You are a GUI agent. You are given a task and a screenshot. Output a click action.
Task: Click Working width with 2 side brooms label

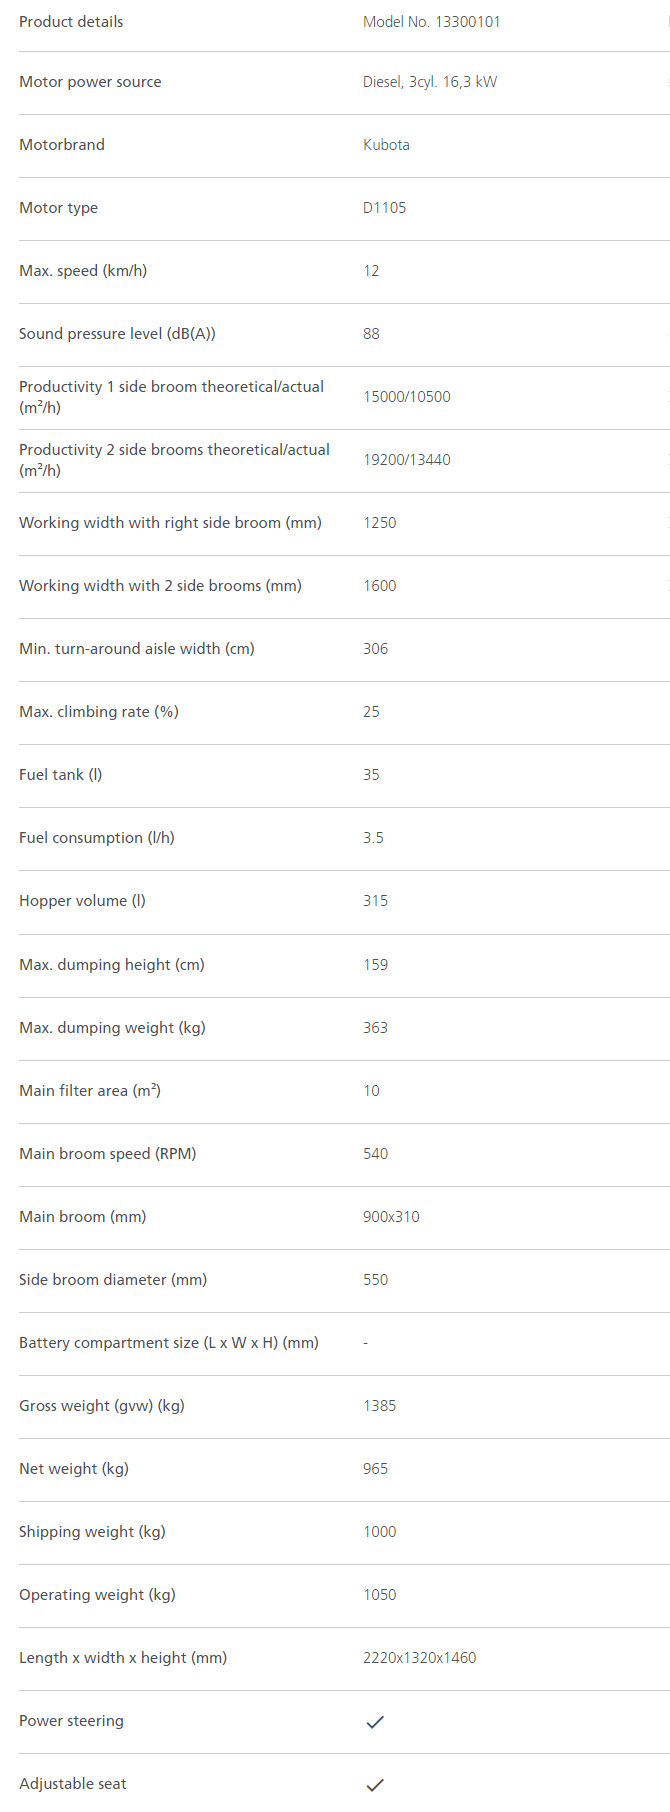(160, 586)
